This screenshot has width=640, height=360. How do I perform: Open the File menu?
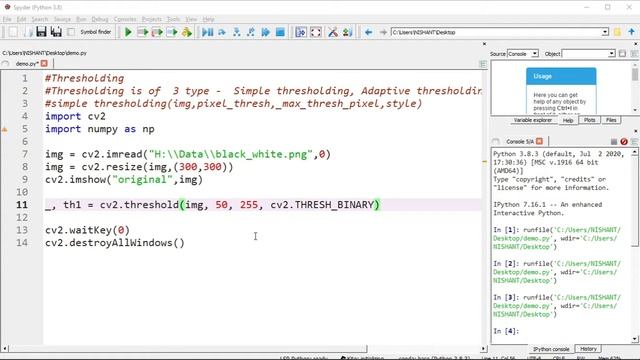click(x=7, y=19)
